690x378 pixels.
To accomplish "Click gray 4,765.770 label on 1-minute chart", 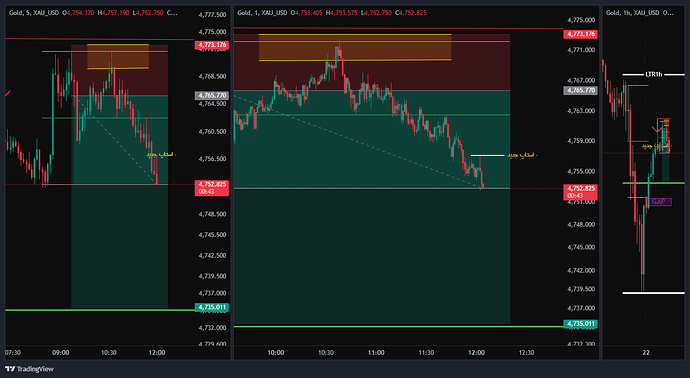I will point(581,90).
